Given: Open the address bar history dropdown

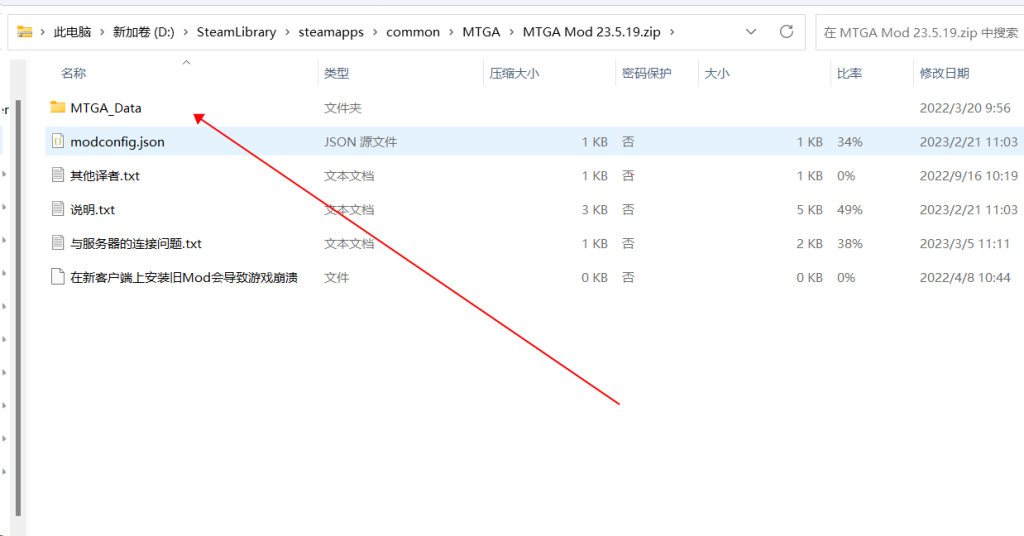Looking at the screenshot, I should tap(751, 31).
